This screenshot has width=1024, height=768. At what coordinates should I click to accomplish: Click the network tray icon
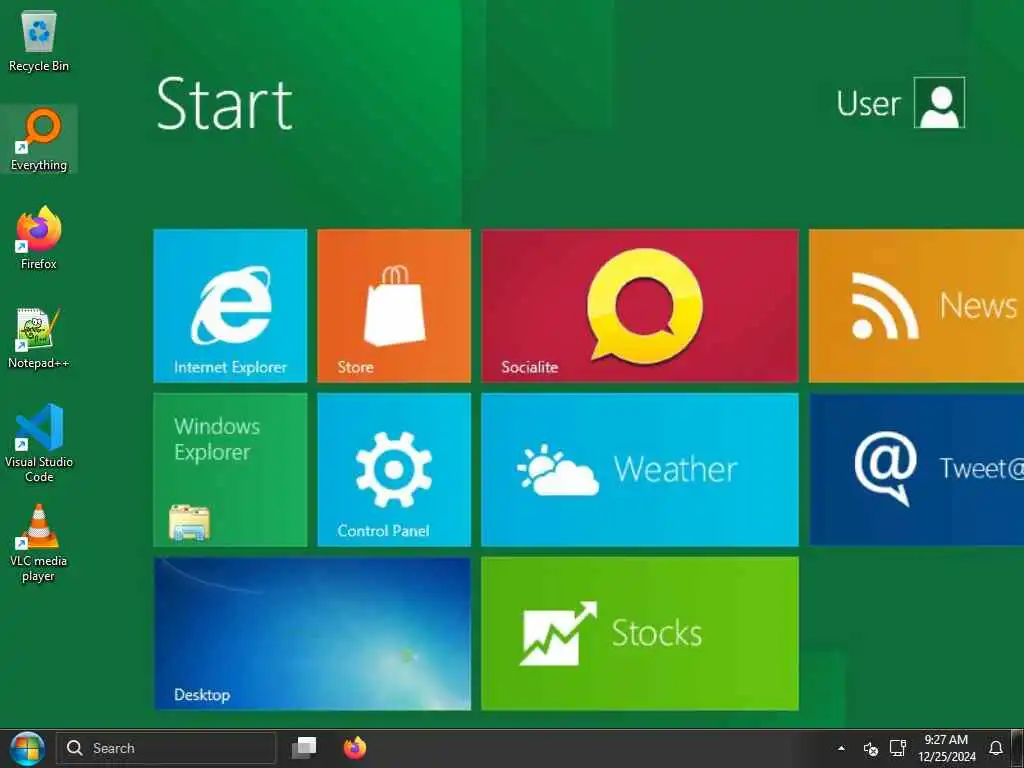(898, 748)
